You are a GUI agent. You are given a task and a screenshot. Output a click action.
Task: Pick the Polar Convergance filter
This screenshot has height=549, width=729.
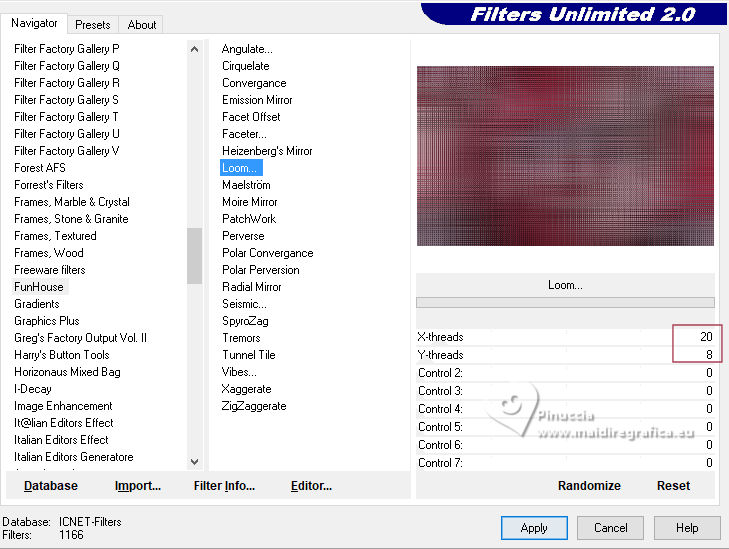coord(267,253)
